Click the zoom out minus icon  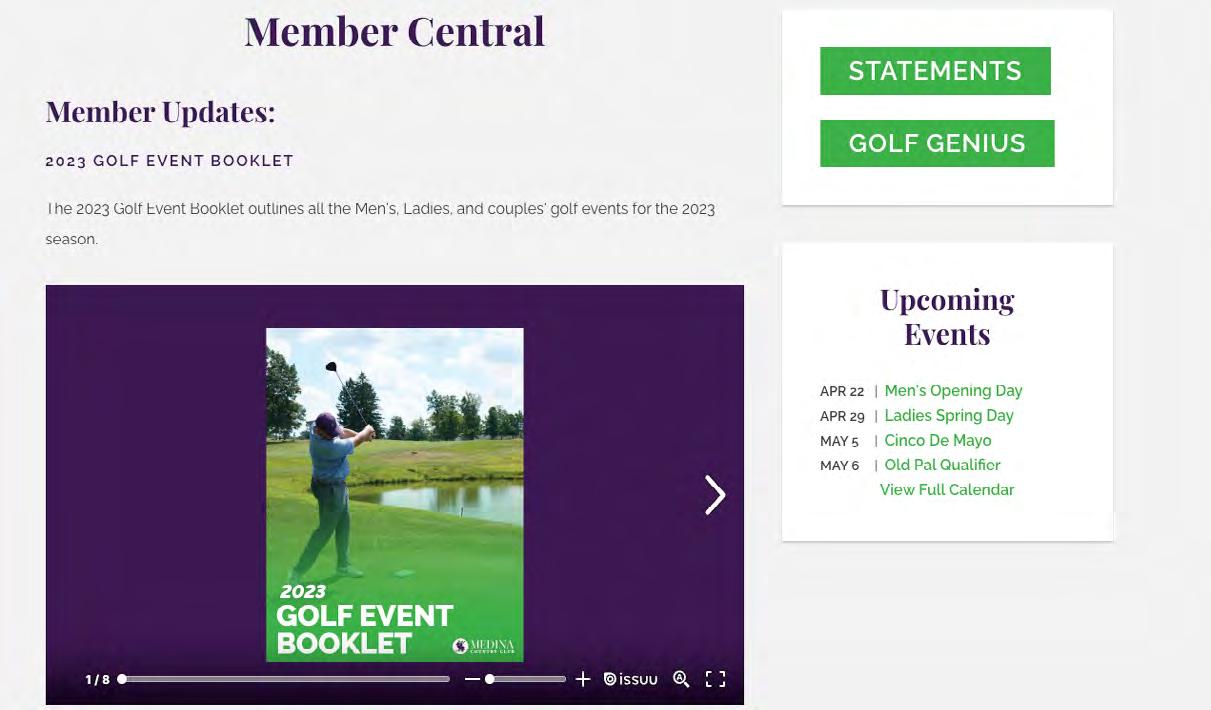pos(472,679)
